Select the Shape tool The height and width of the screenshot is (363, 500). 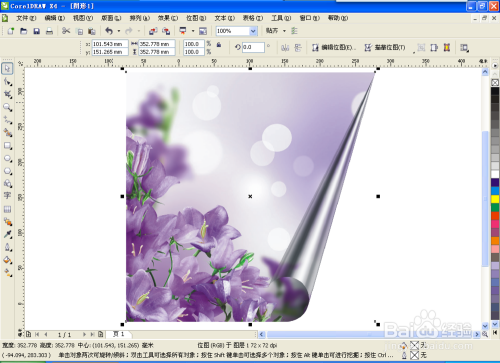[7, 81]
